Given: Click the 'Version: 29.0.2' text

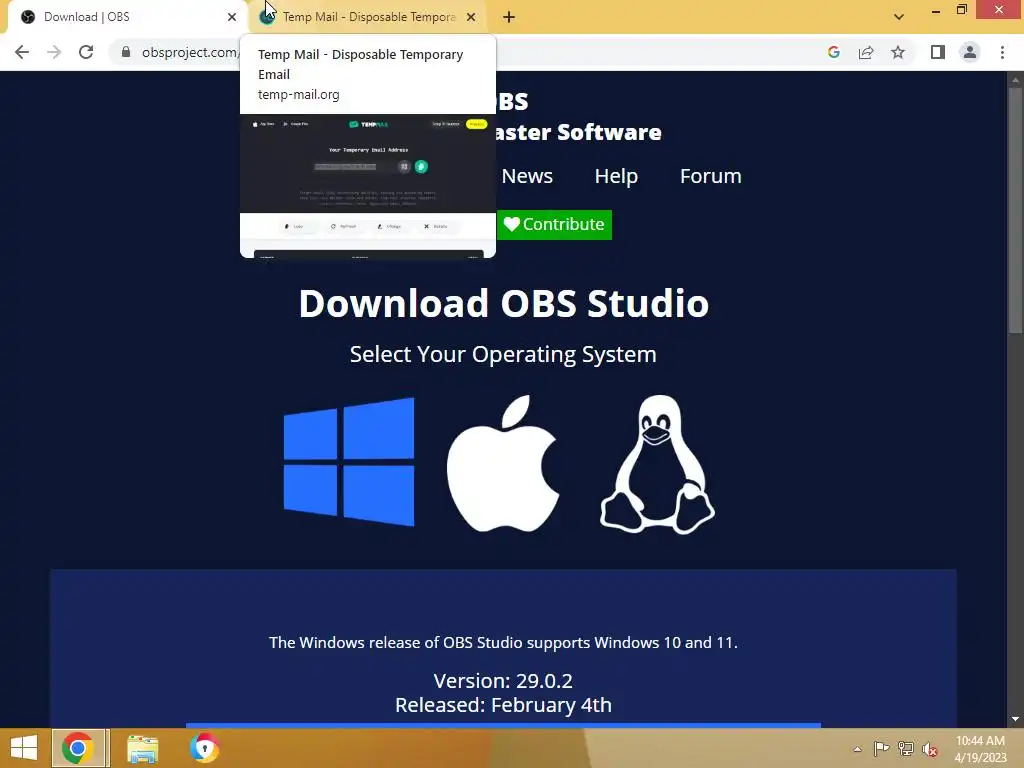Looking at the screenshot, I should pos(504,680).
